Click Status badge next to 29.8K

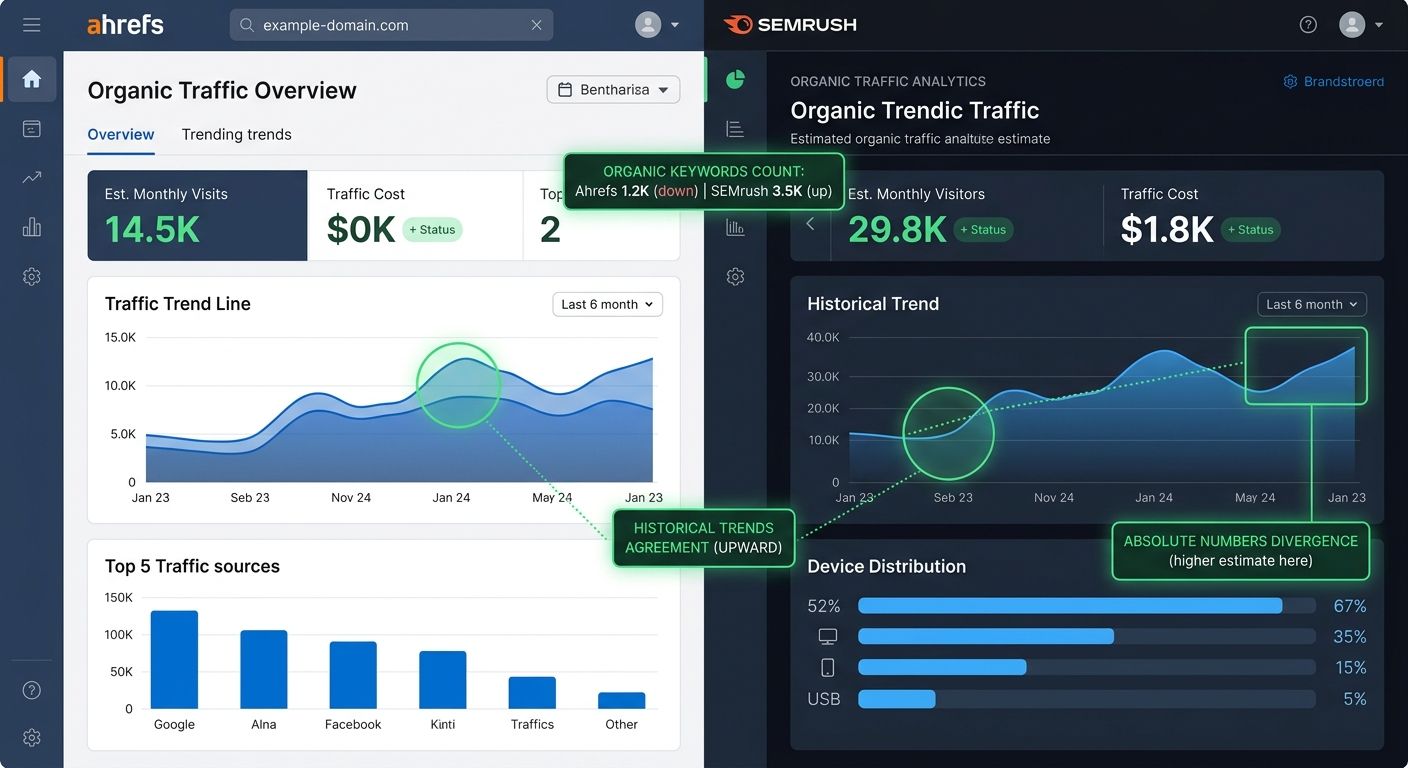983,229
